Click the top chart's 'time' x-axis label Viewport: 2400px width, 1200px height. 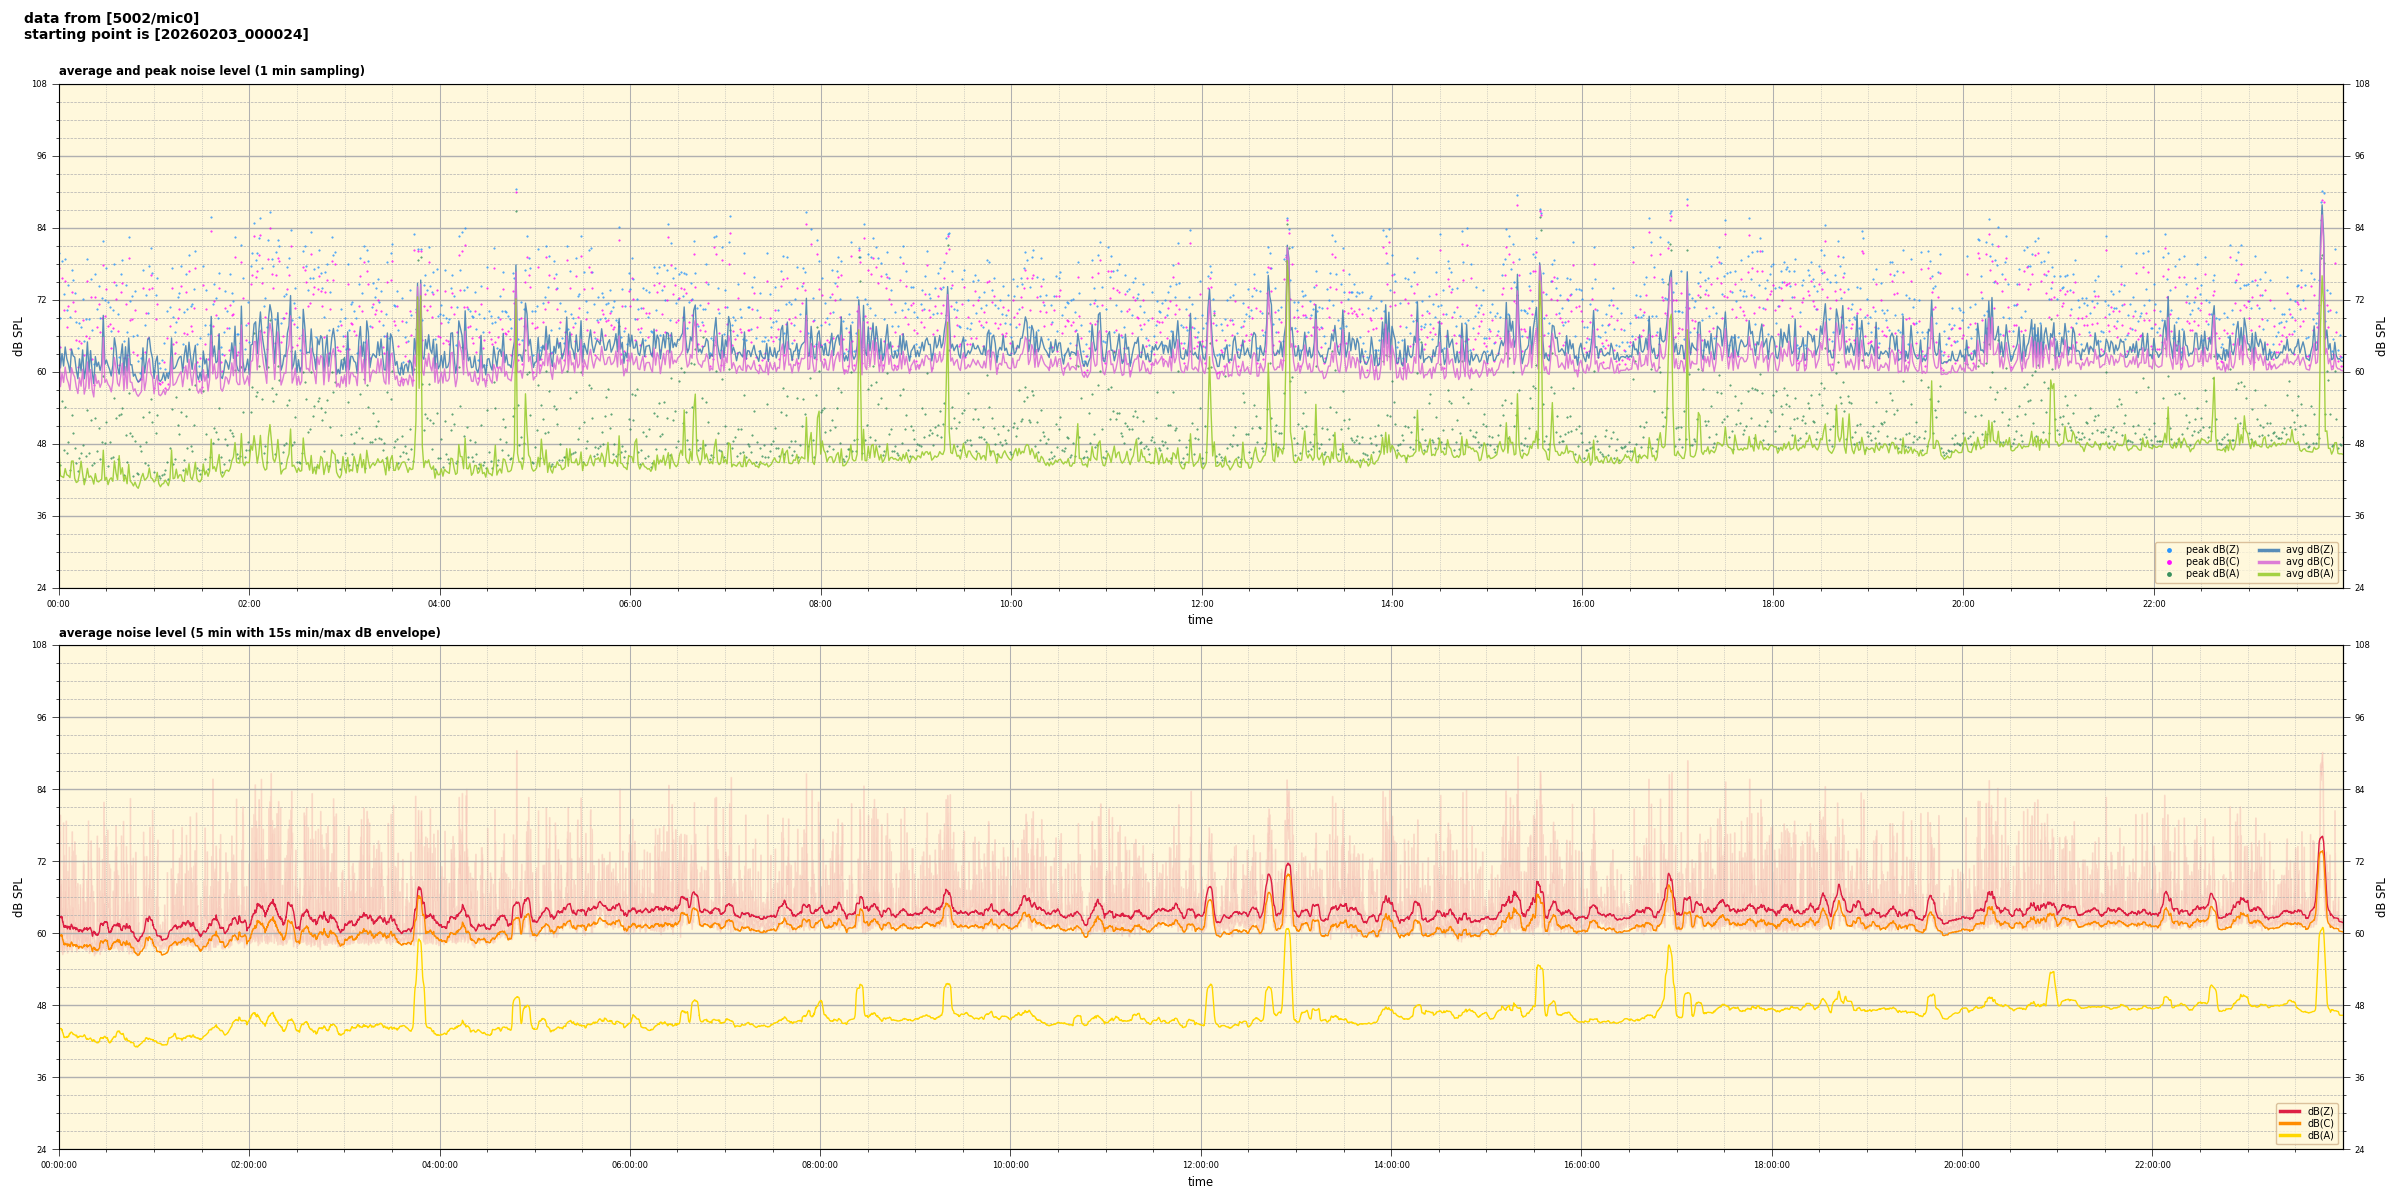tap(1200, 620)
